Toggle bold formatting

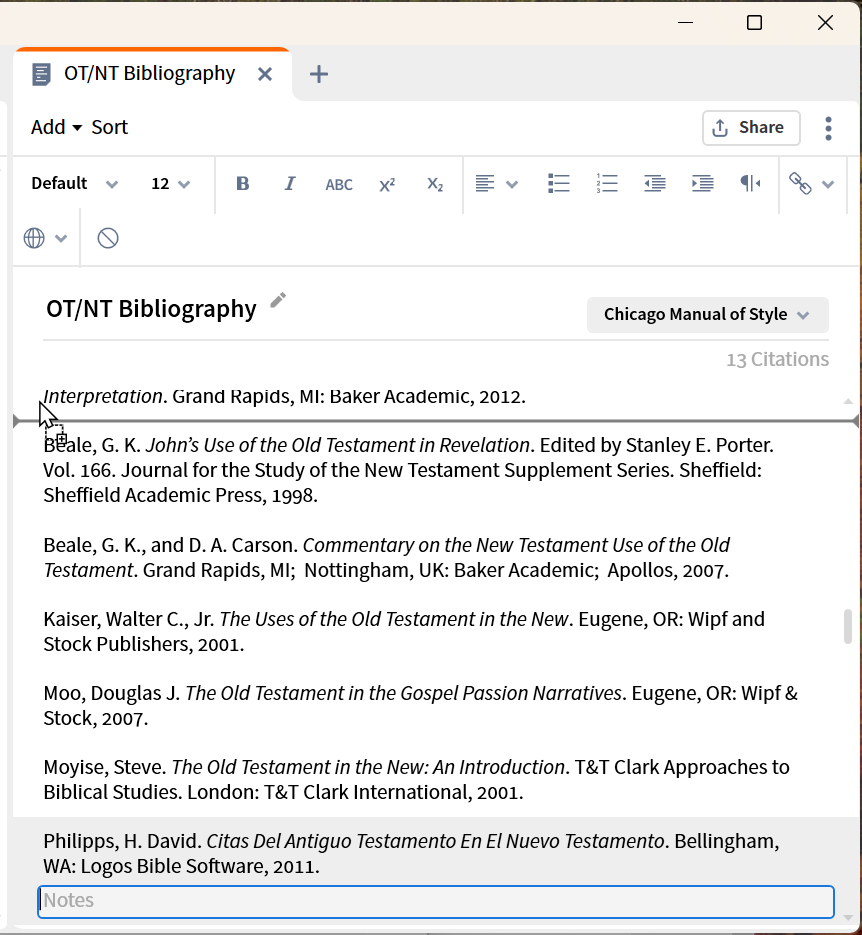coord(242,184)
